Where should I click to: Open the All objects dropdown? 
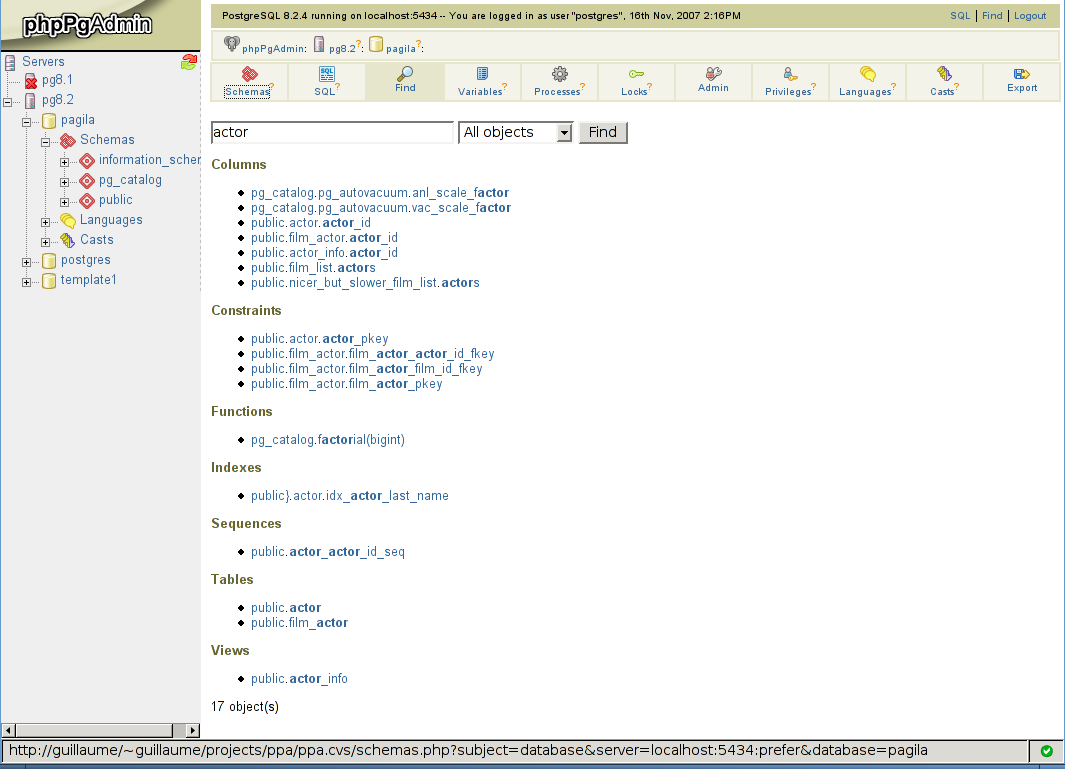(515, 132)
